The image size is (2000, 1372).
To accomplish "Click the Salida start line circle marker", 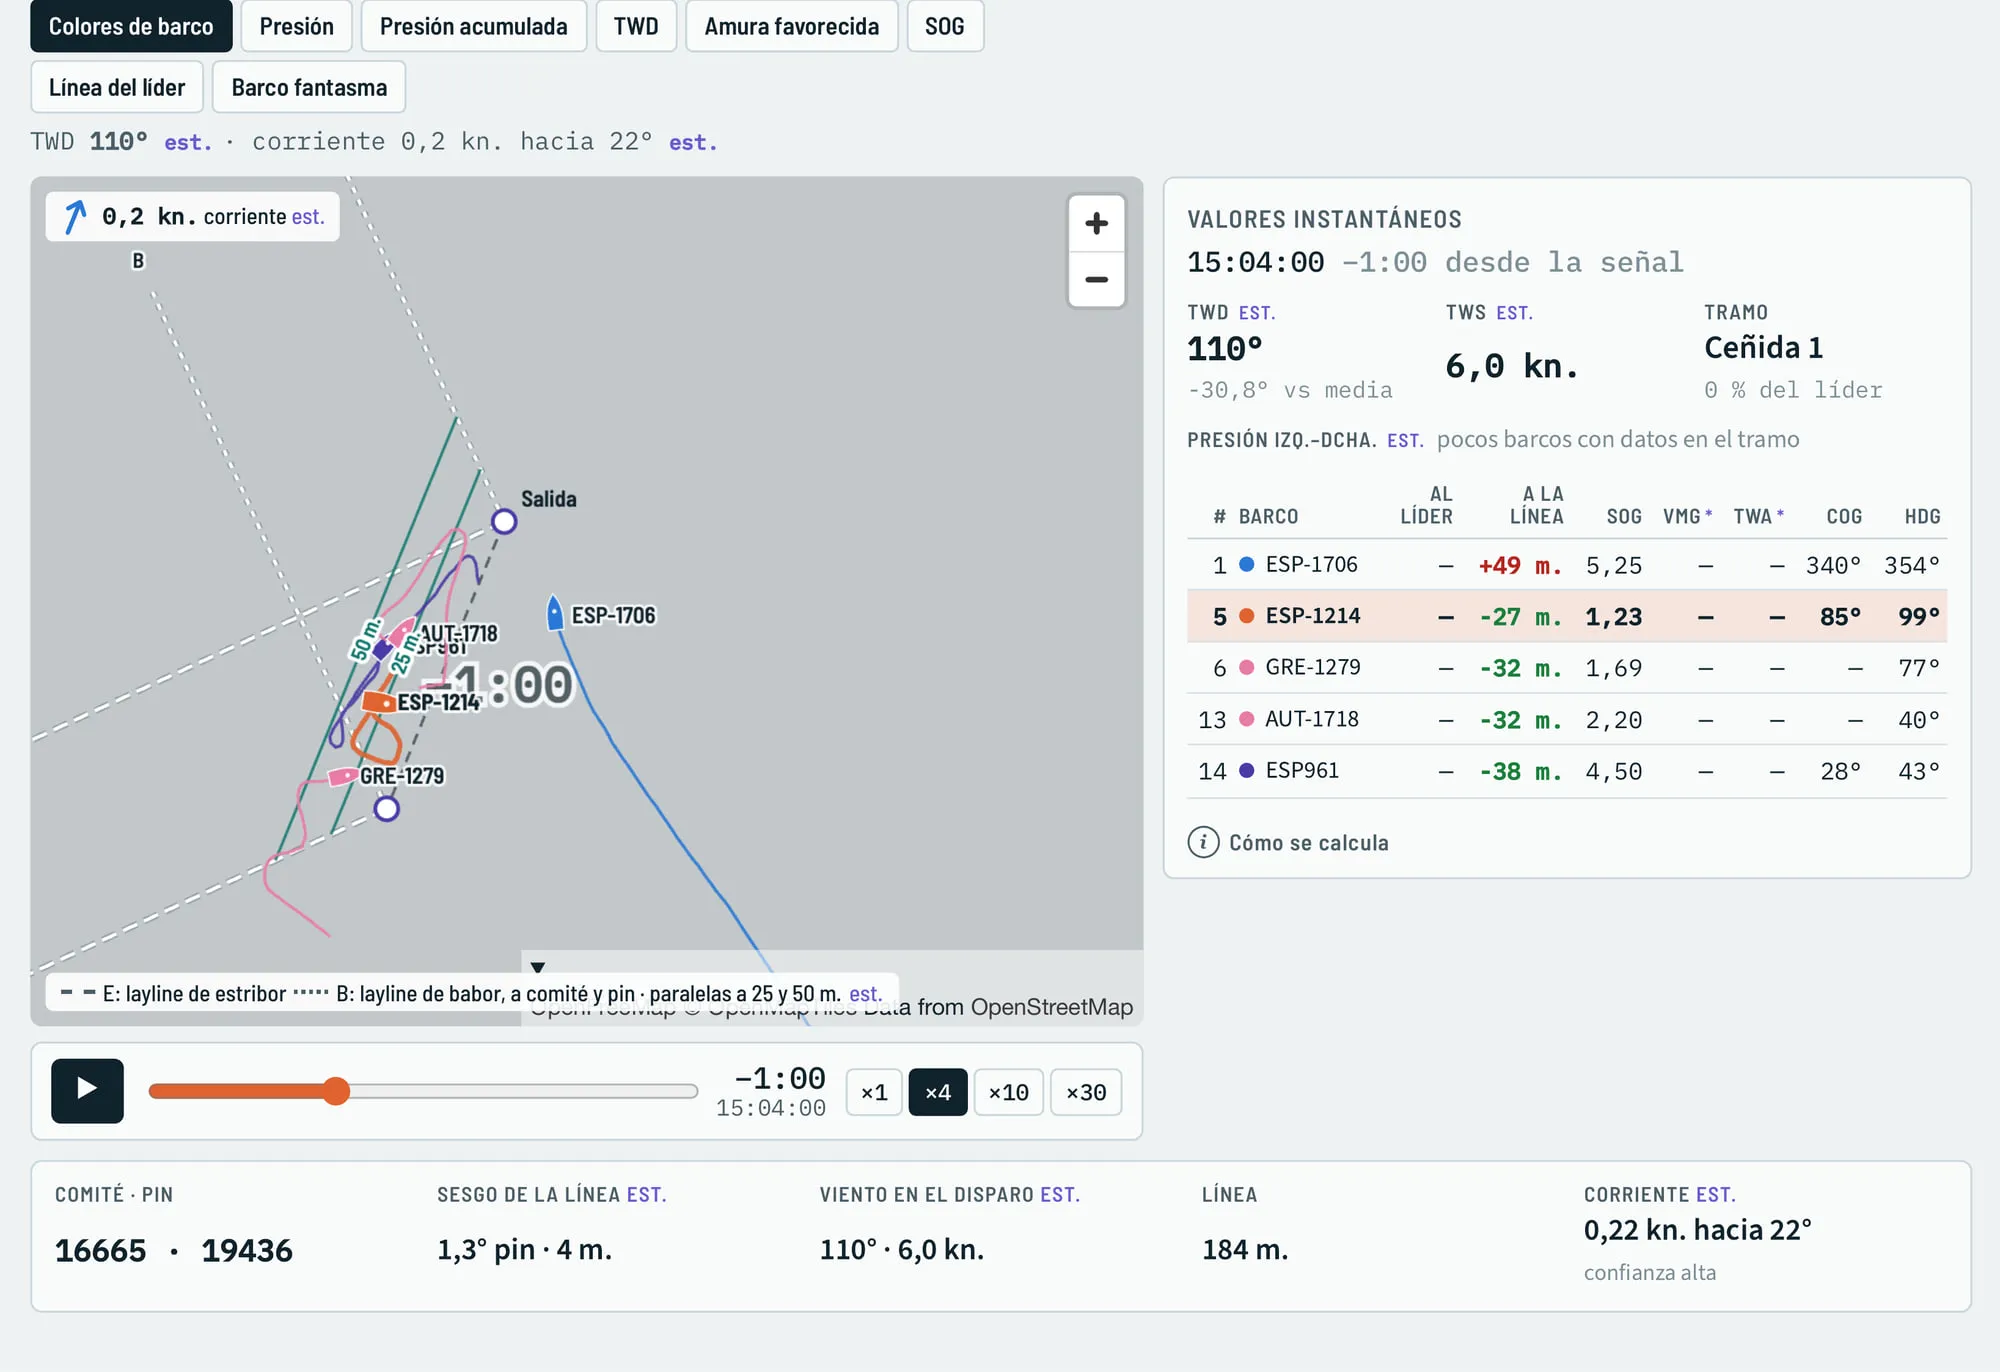I will [504, 521].
